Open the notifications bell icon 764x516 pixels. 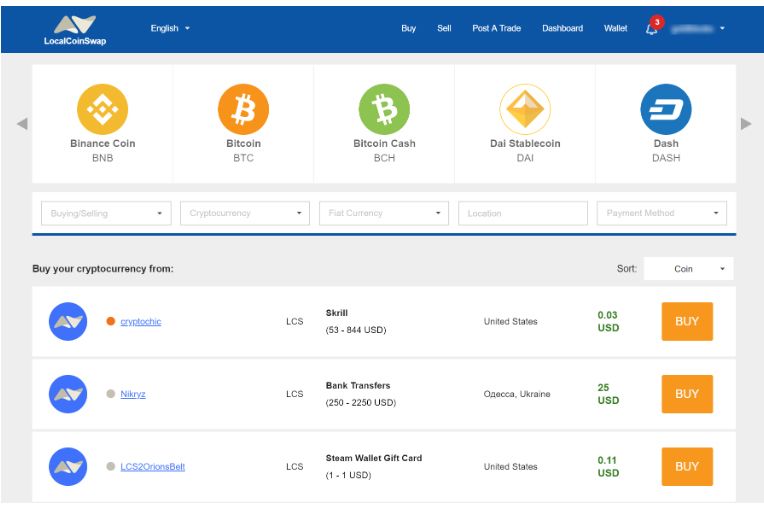click(x=651, y=30)
